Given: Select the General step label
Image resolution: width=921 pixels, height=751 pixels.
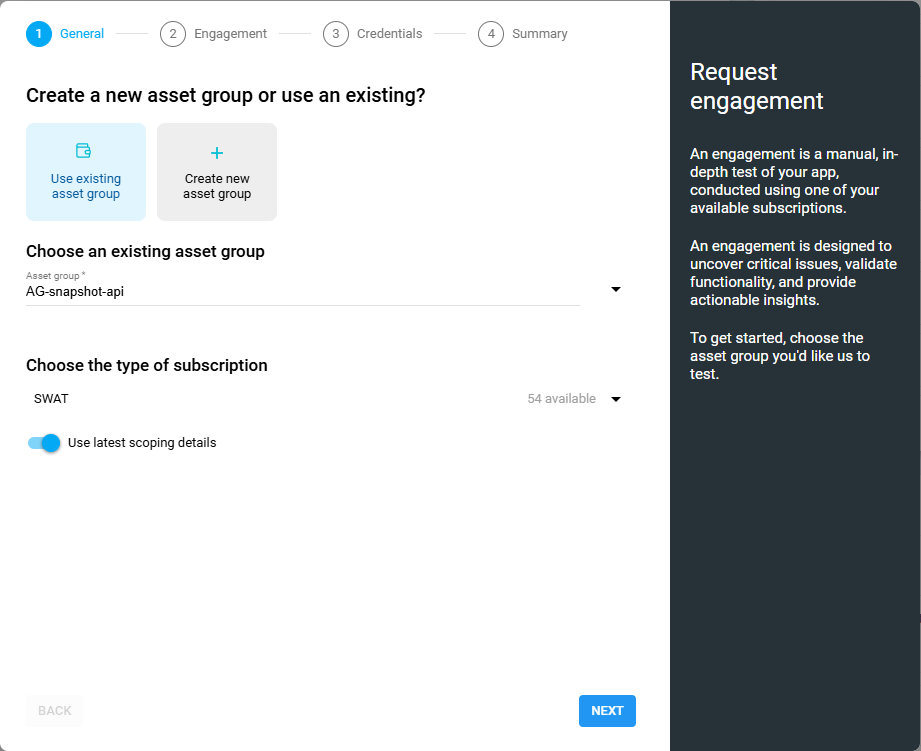Looking at the screenshot, I should 82,34.
